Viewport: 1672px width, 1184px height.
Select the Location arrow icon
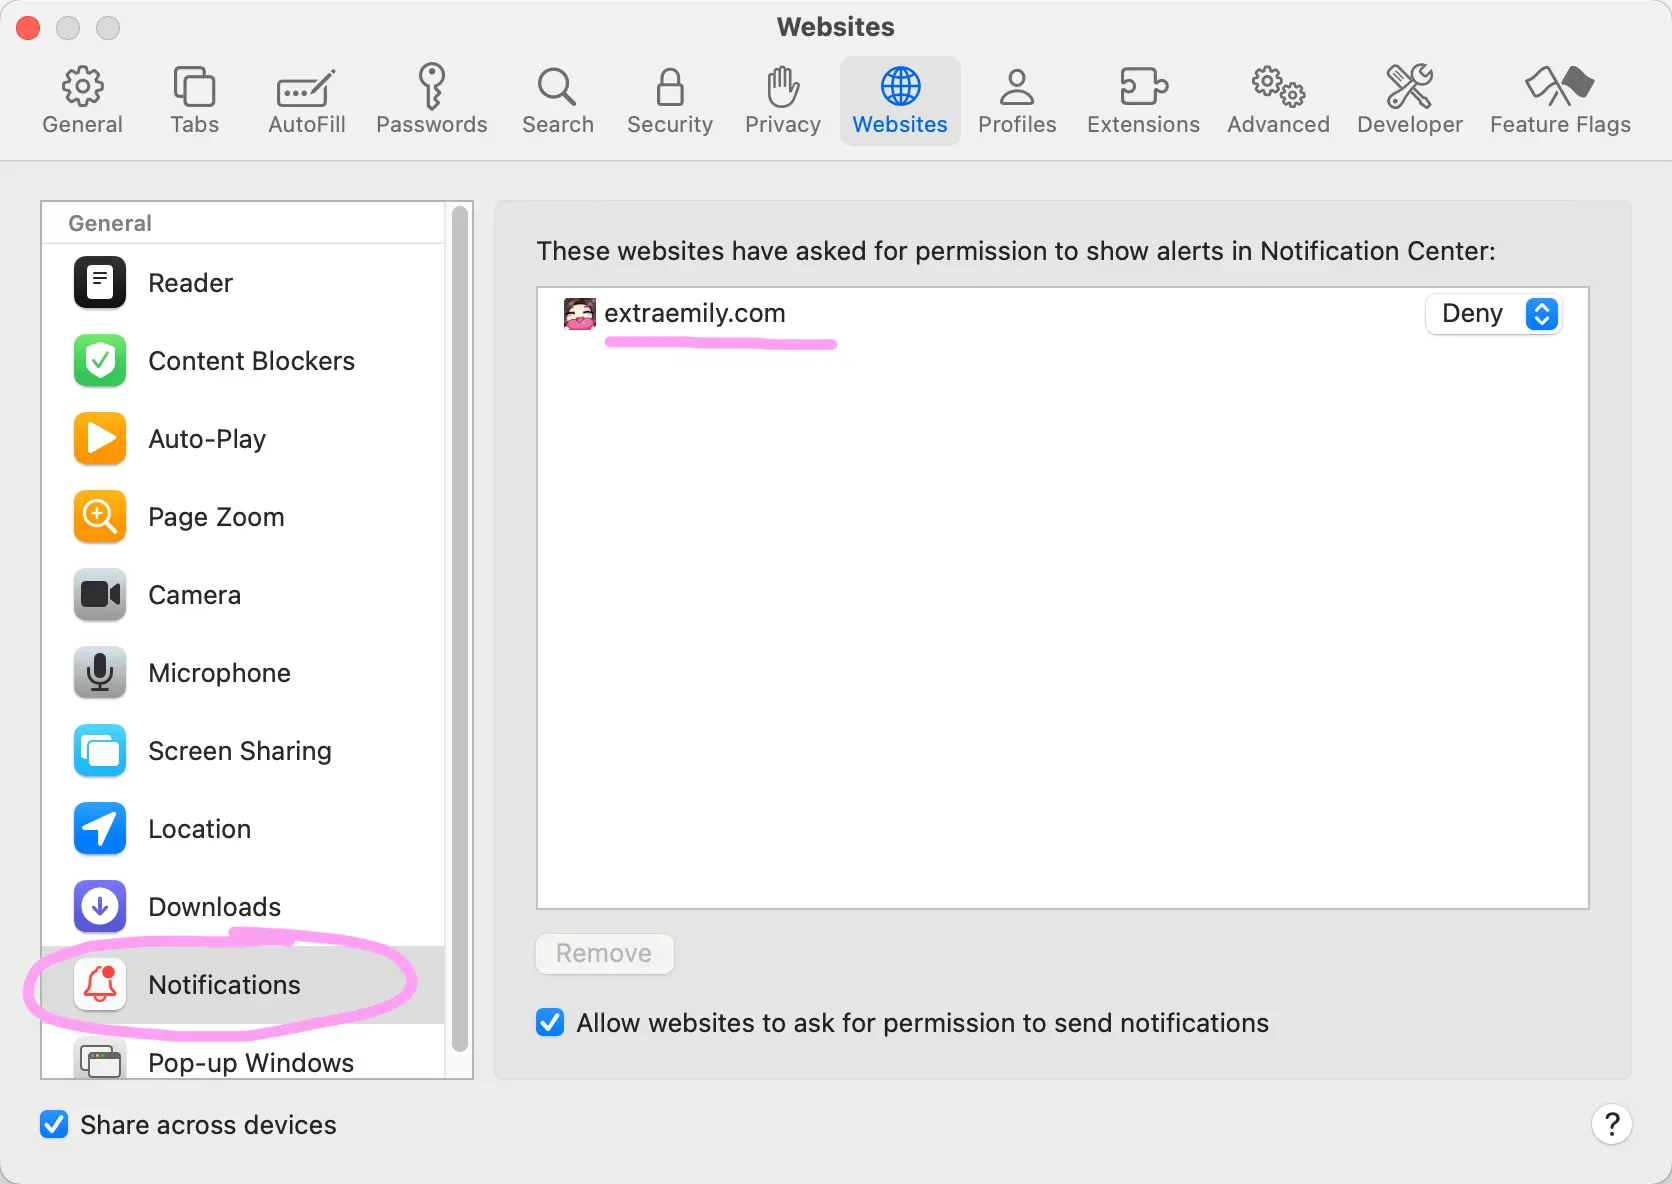[99, 829]
